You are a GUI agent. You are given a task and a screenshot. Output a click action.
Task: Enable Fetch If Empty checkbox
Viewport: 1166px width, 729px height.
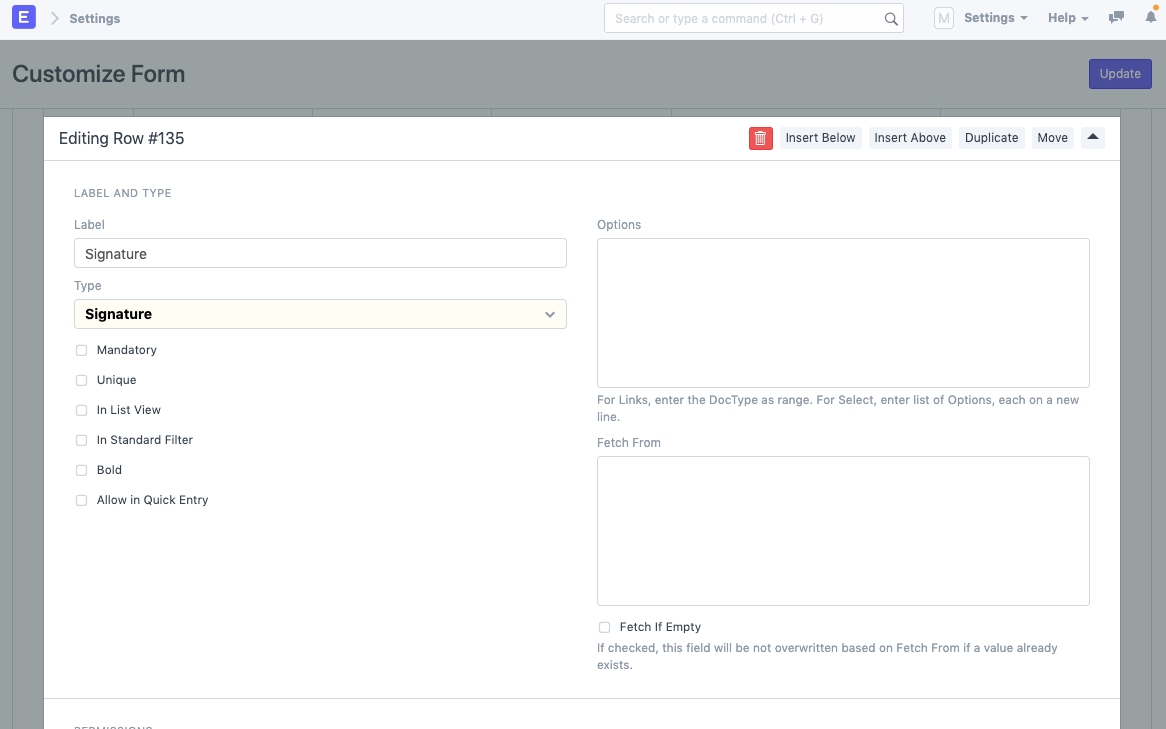(x=604, y=628)
